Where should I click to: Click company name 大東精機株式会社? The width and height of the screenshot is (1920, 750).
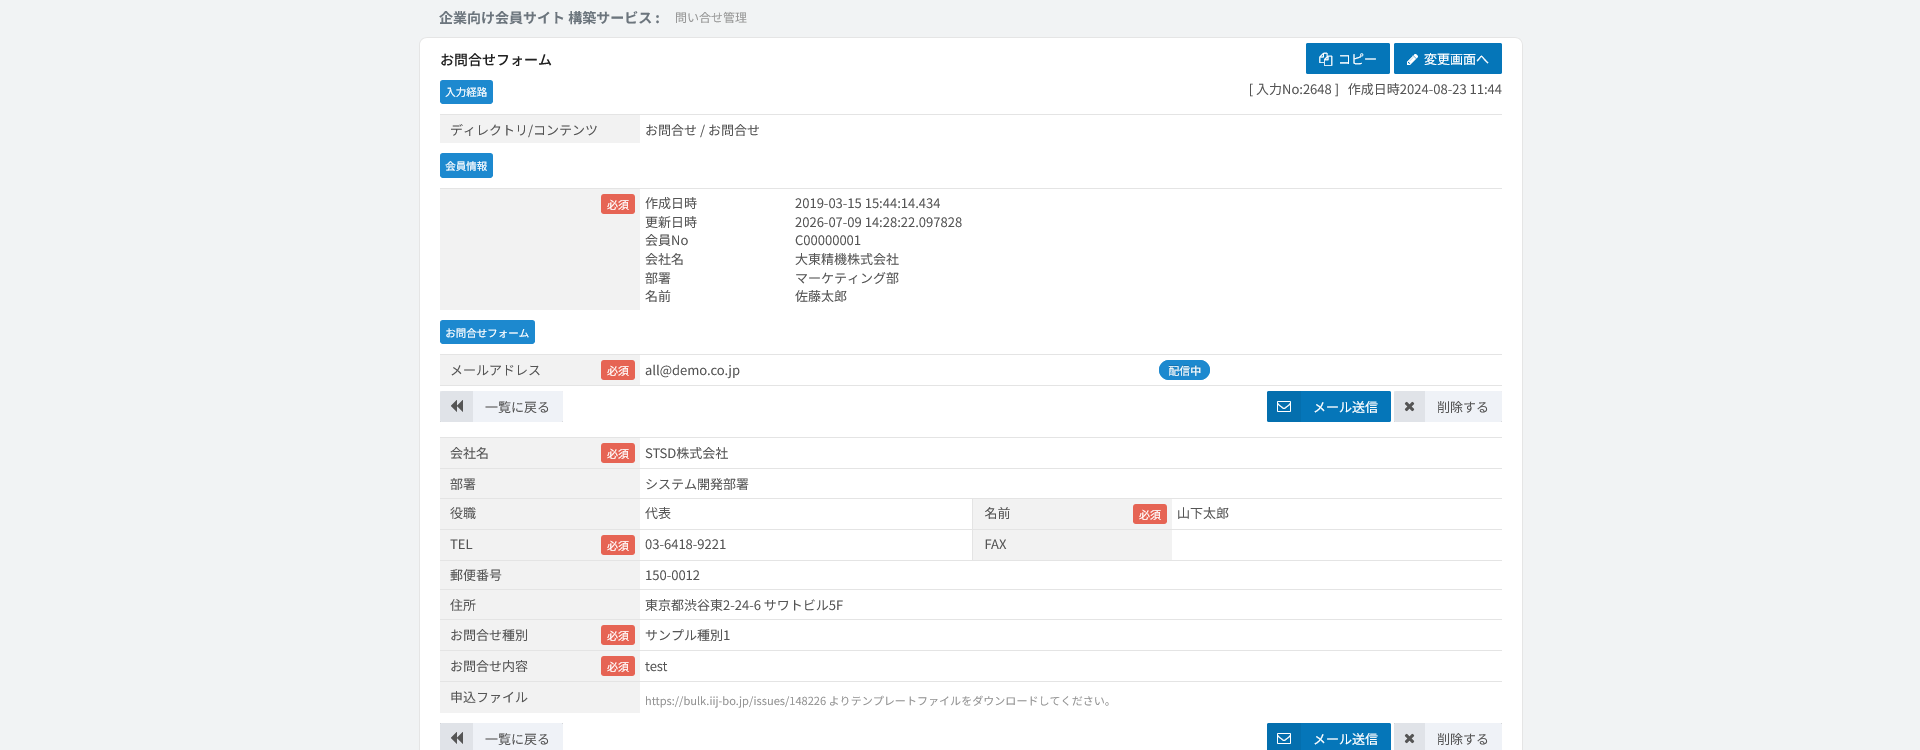click(847, 259)
